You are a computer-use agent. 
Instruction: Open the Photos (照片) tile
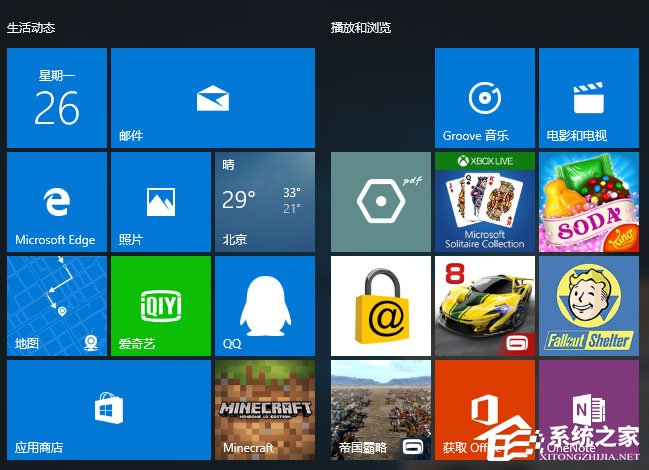[161, 202]
